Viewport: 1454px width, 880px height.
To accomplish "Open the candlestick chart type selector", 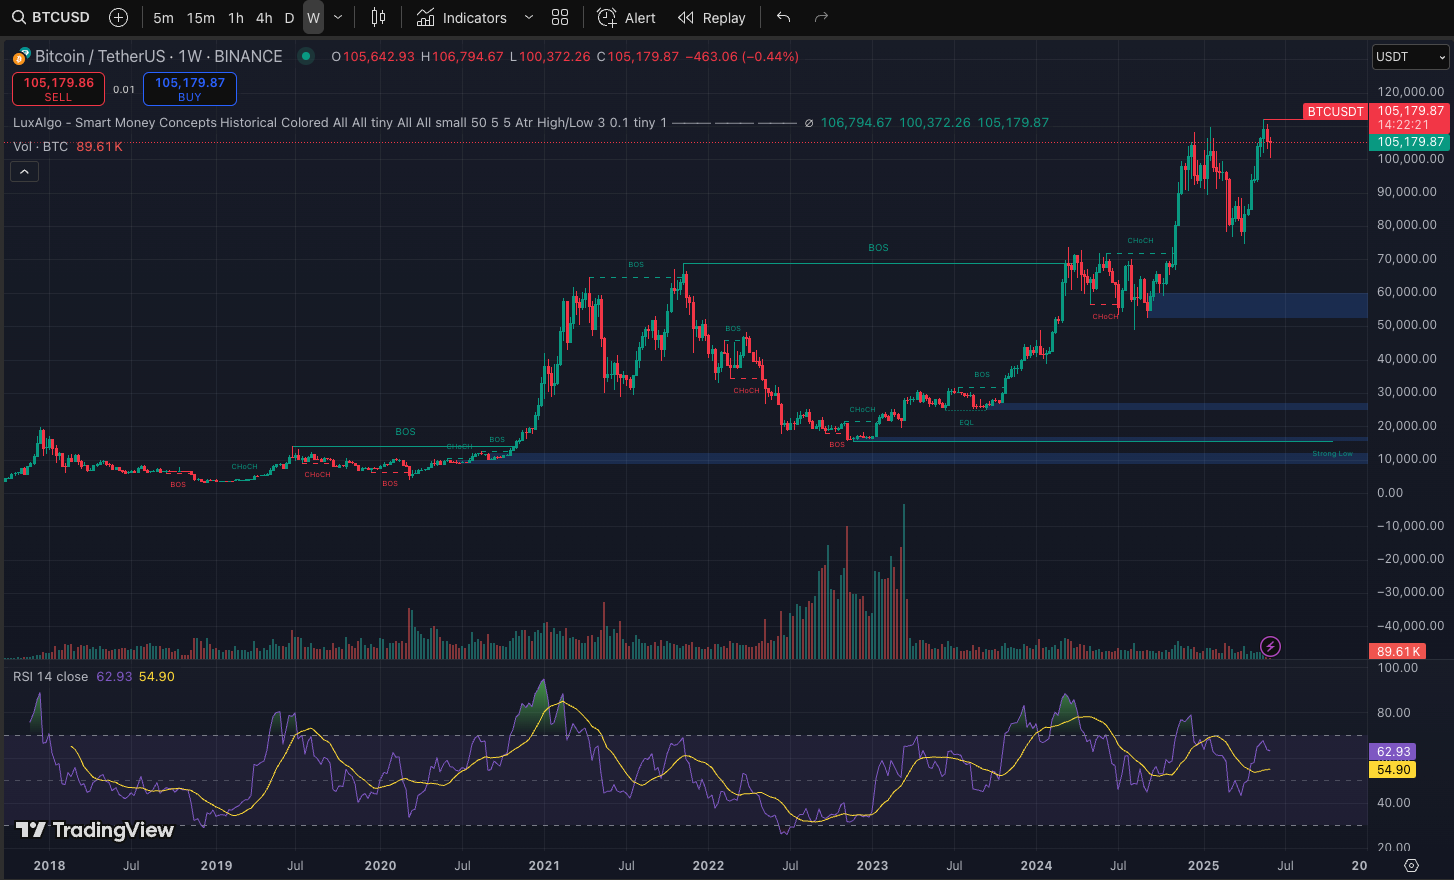I will [378, 17].
